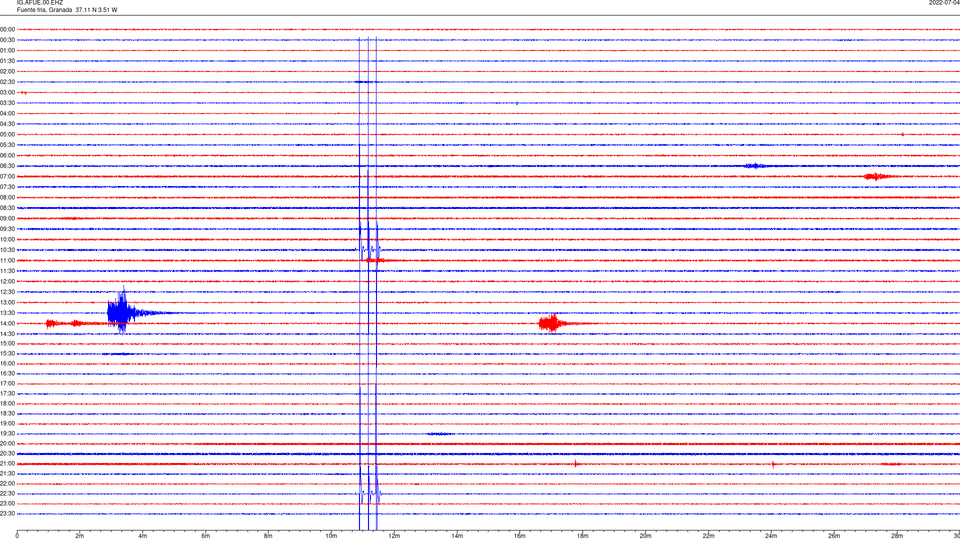Select the 21:00 trace time label

(x=7, y=463)
